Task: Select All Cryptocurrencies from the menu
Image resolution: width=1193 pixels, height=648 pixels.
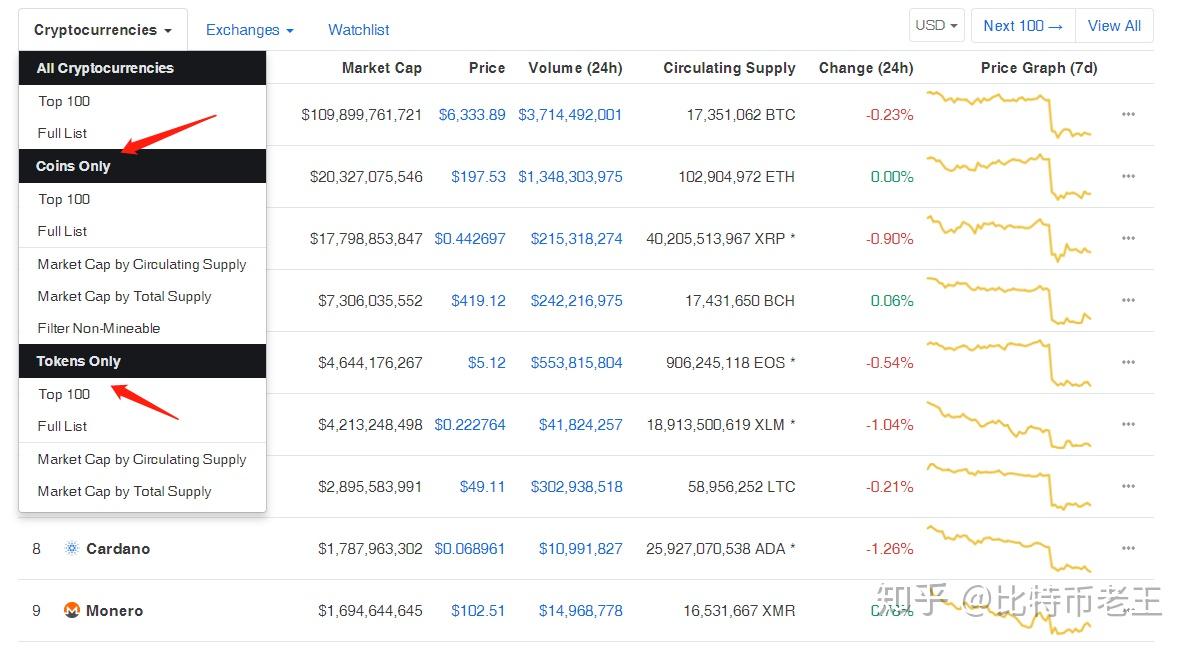Action: point(107,68)
